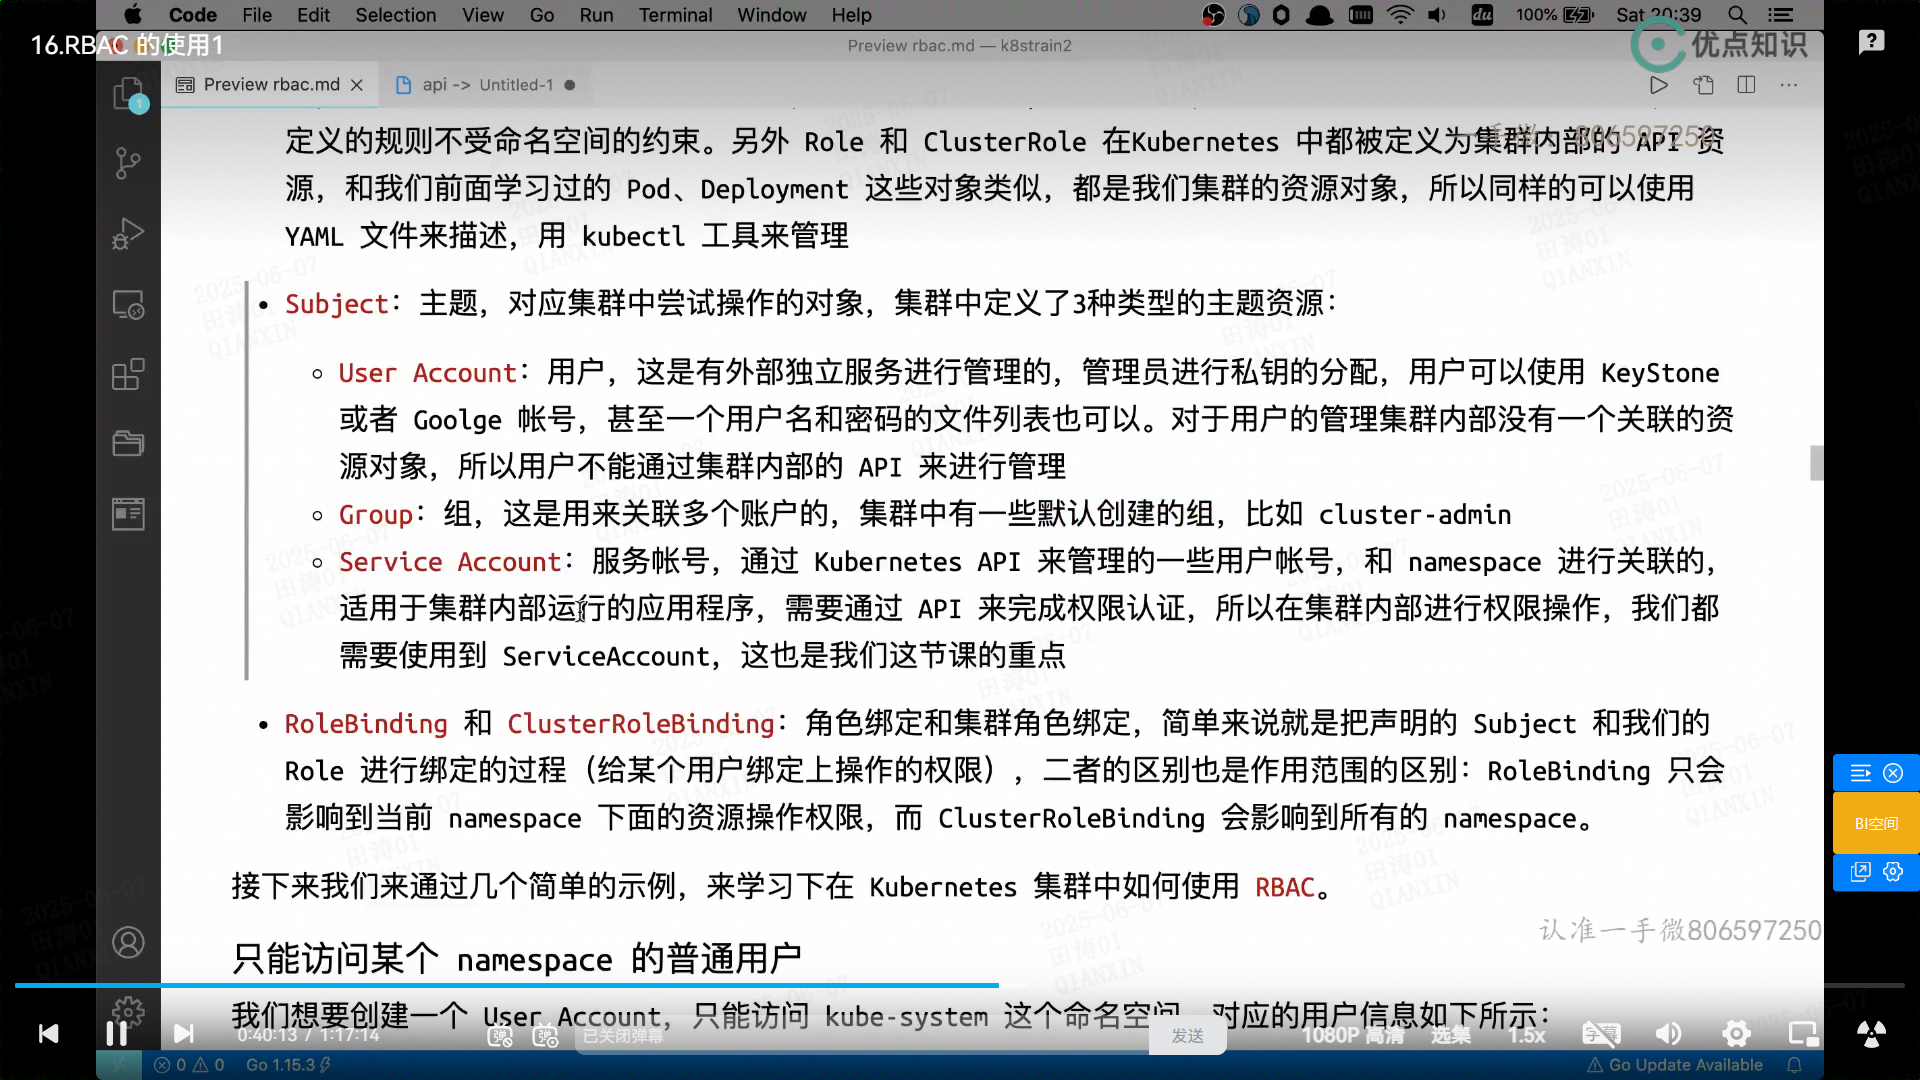Open the Remote Explorer sidebar icon
The image size is (1920, 1080).
point(128,304)
